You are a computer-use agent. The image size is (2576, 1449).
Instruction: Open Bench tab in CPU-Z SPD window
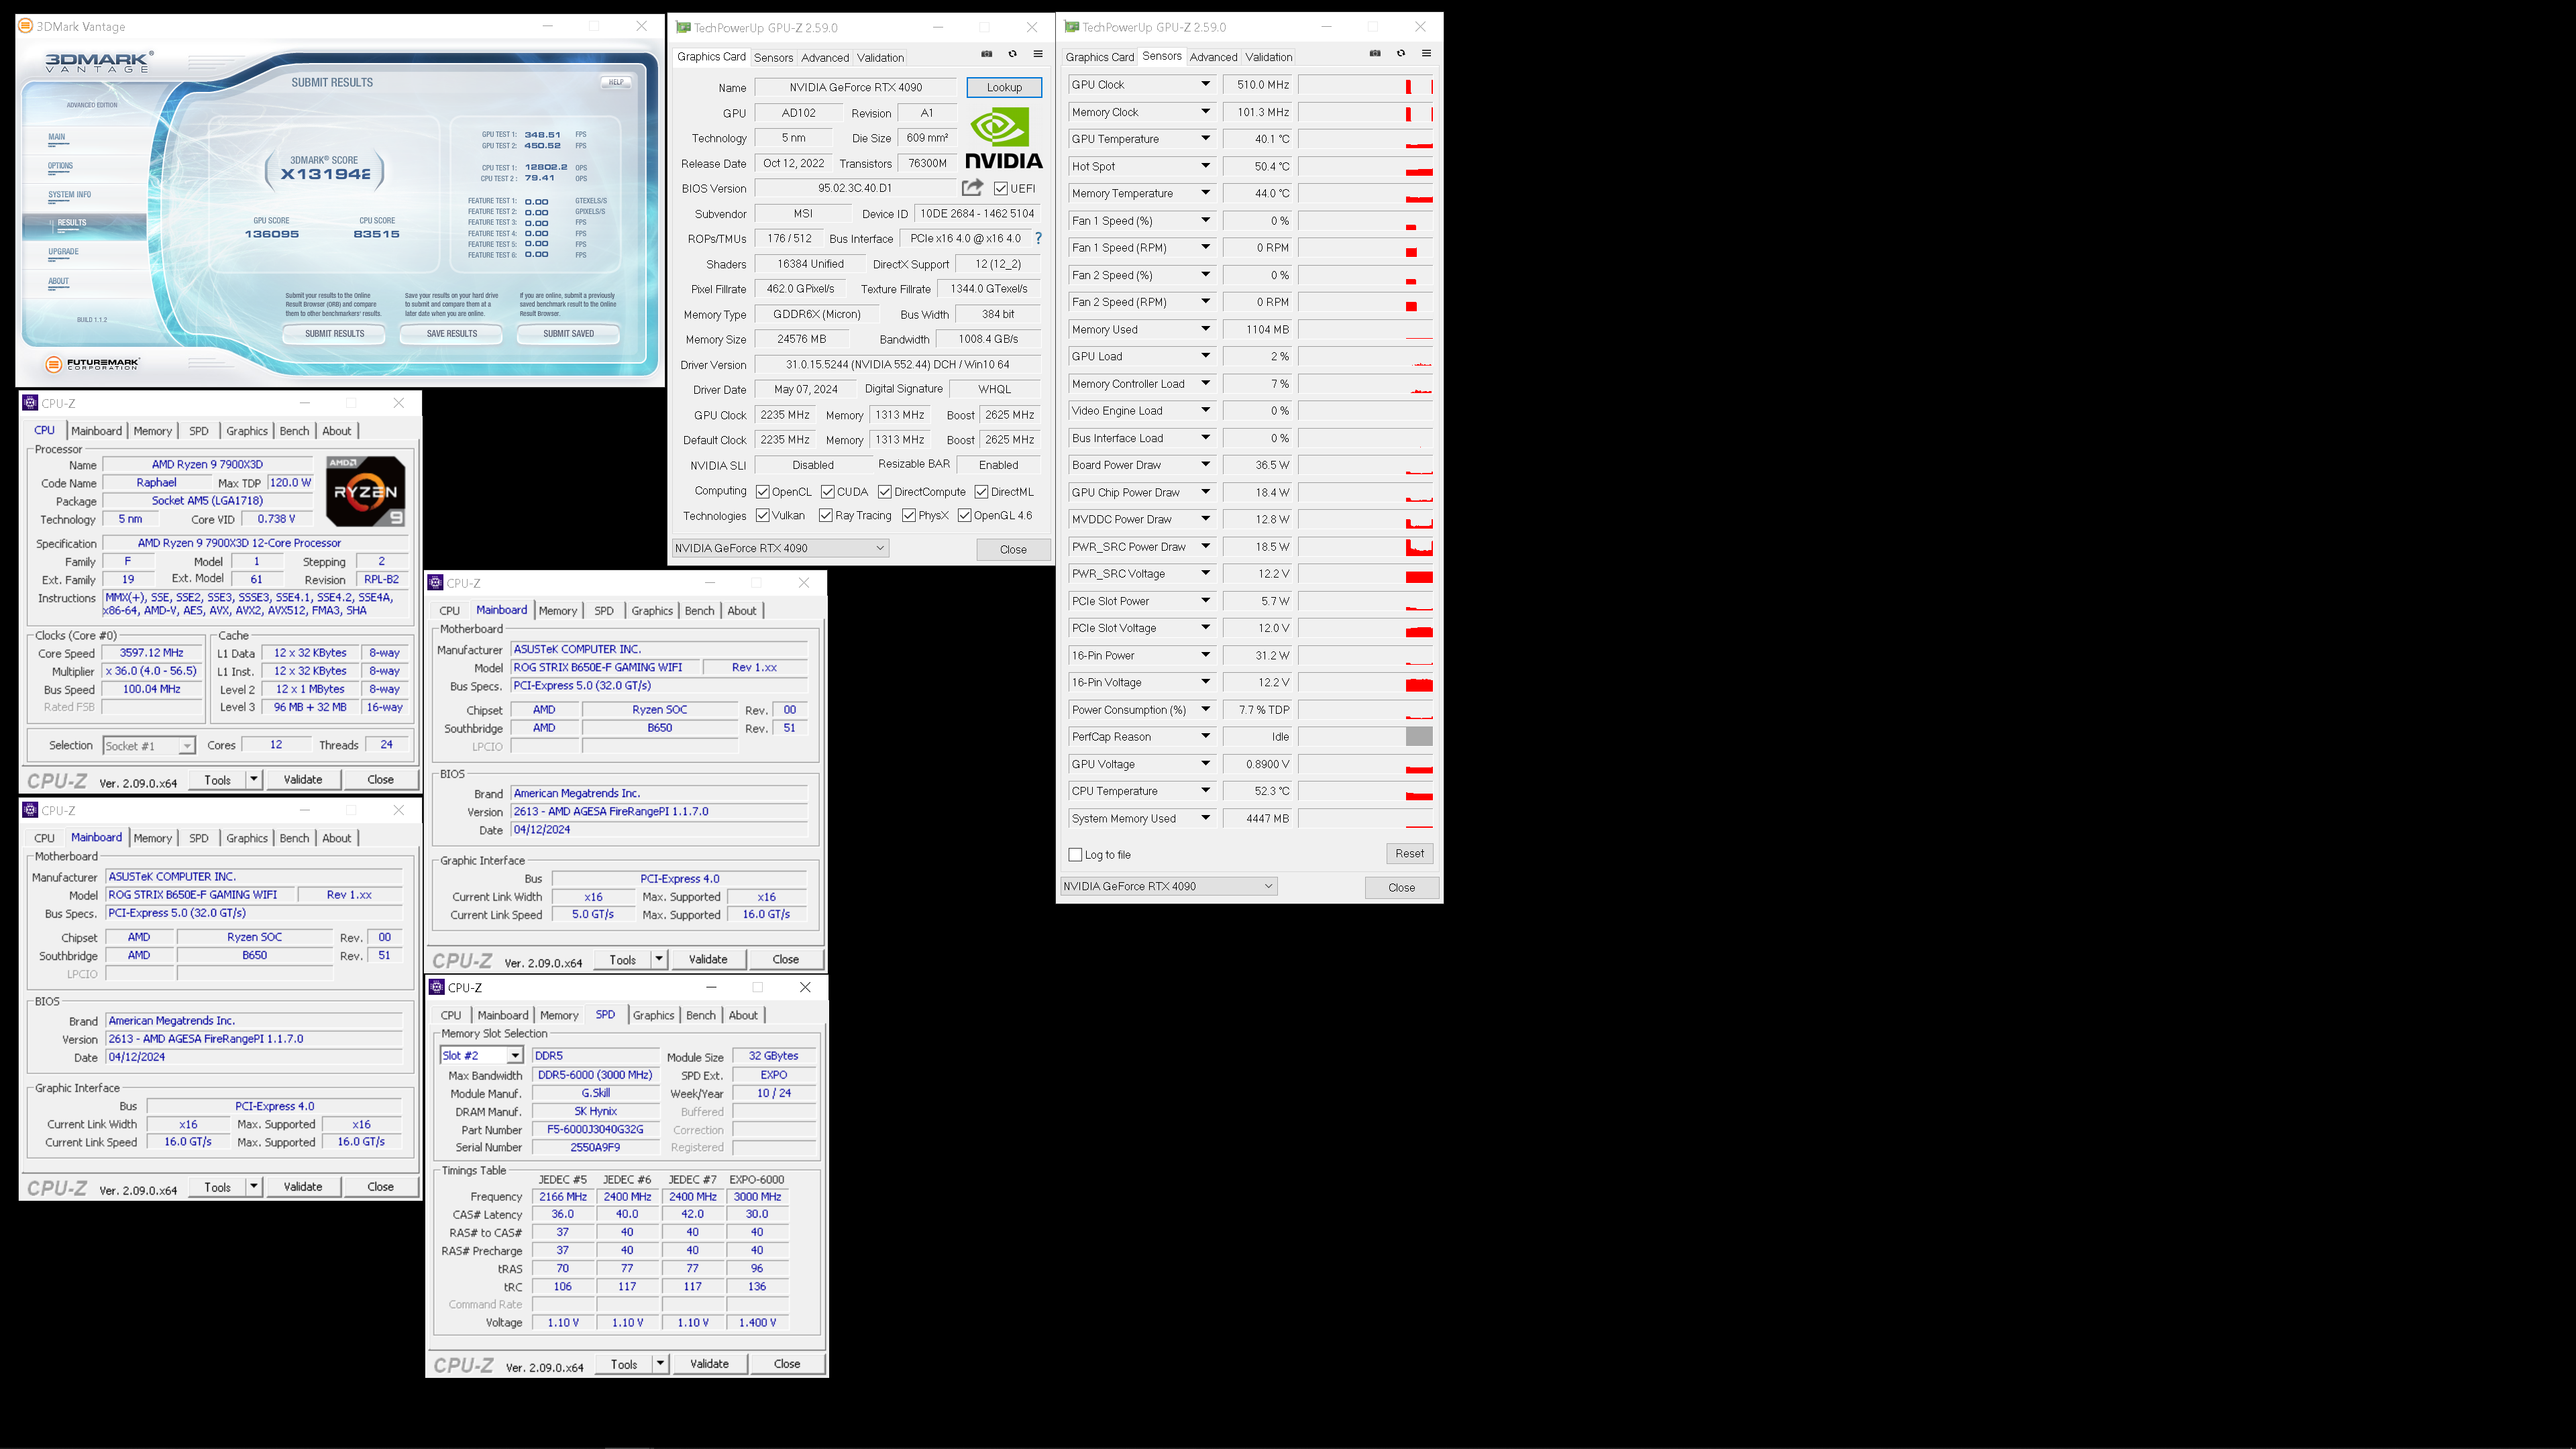tap(701, 1015)
